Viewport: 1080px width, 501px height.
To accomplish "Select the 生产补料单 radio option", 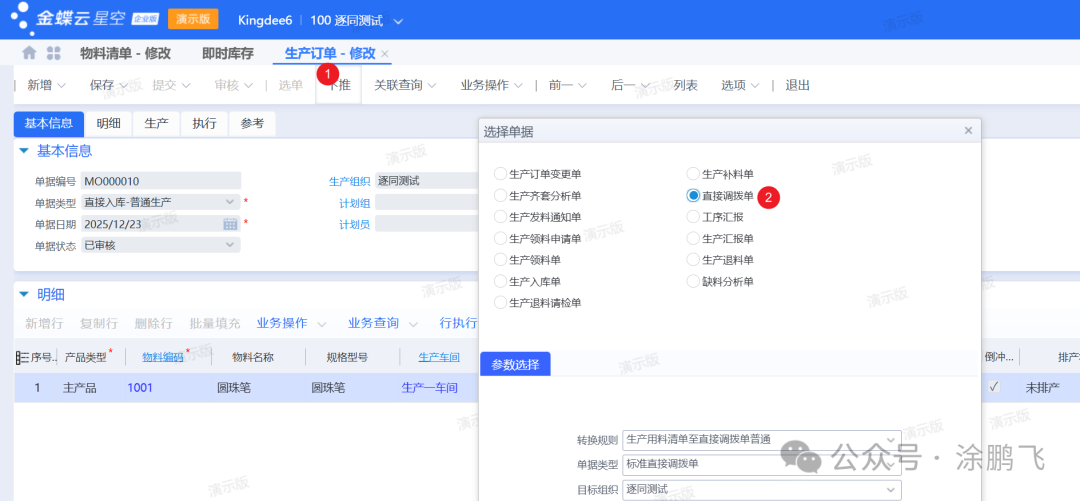I will (694, 174).
